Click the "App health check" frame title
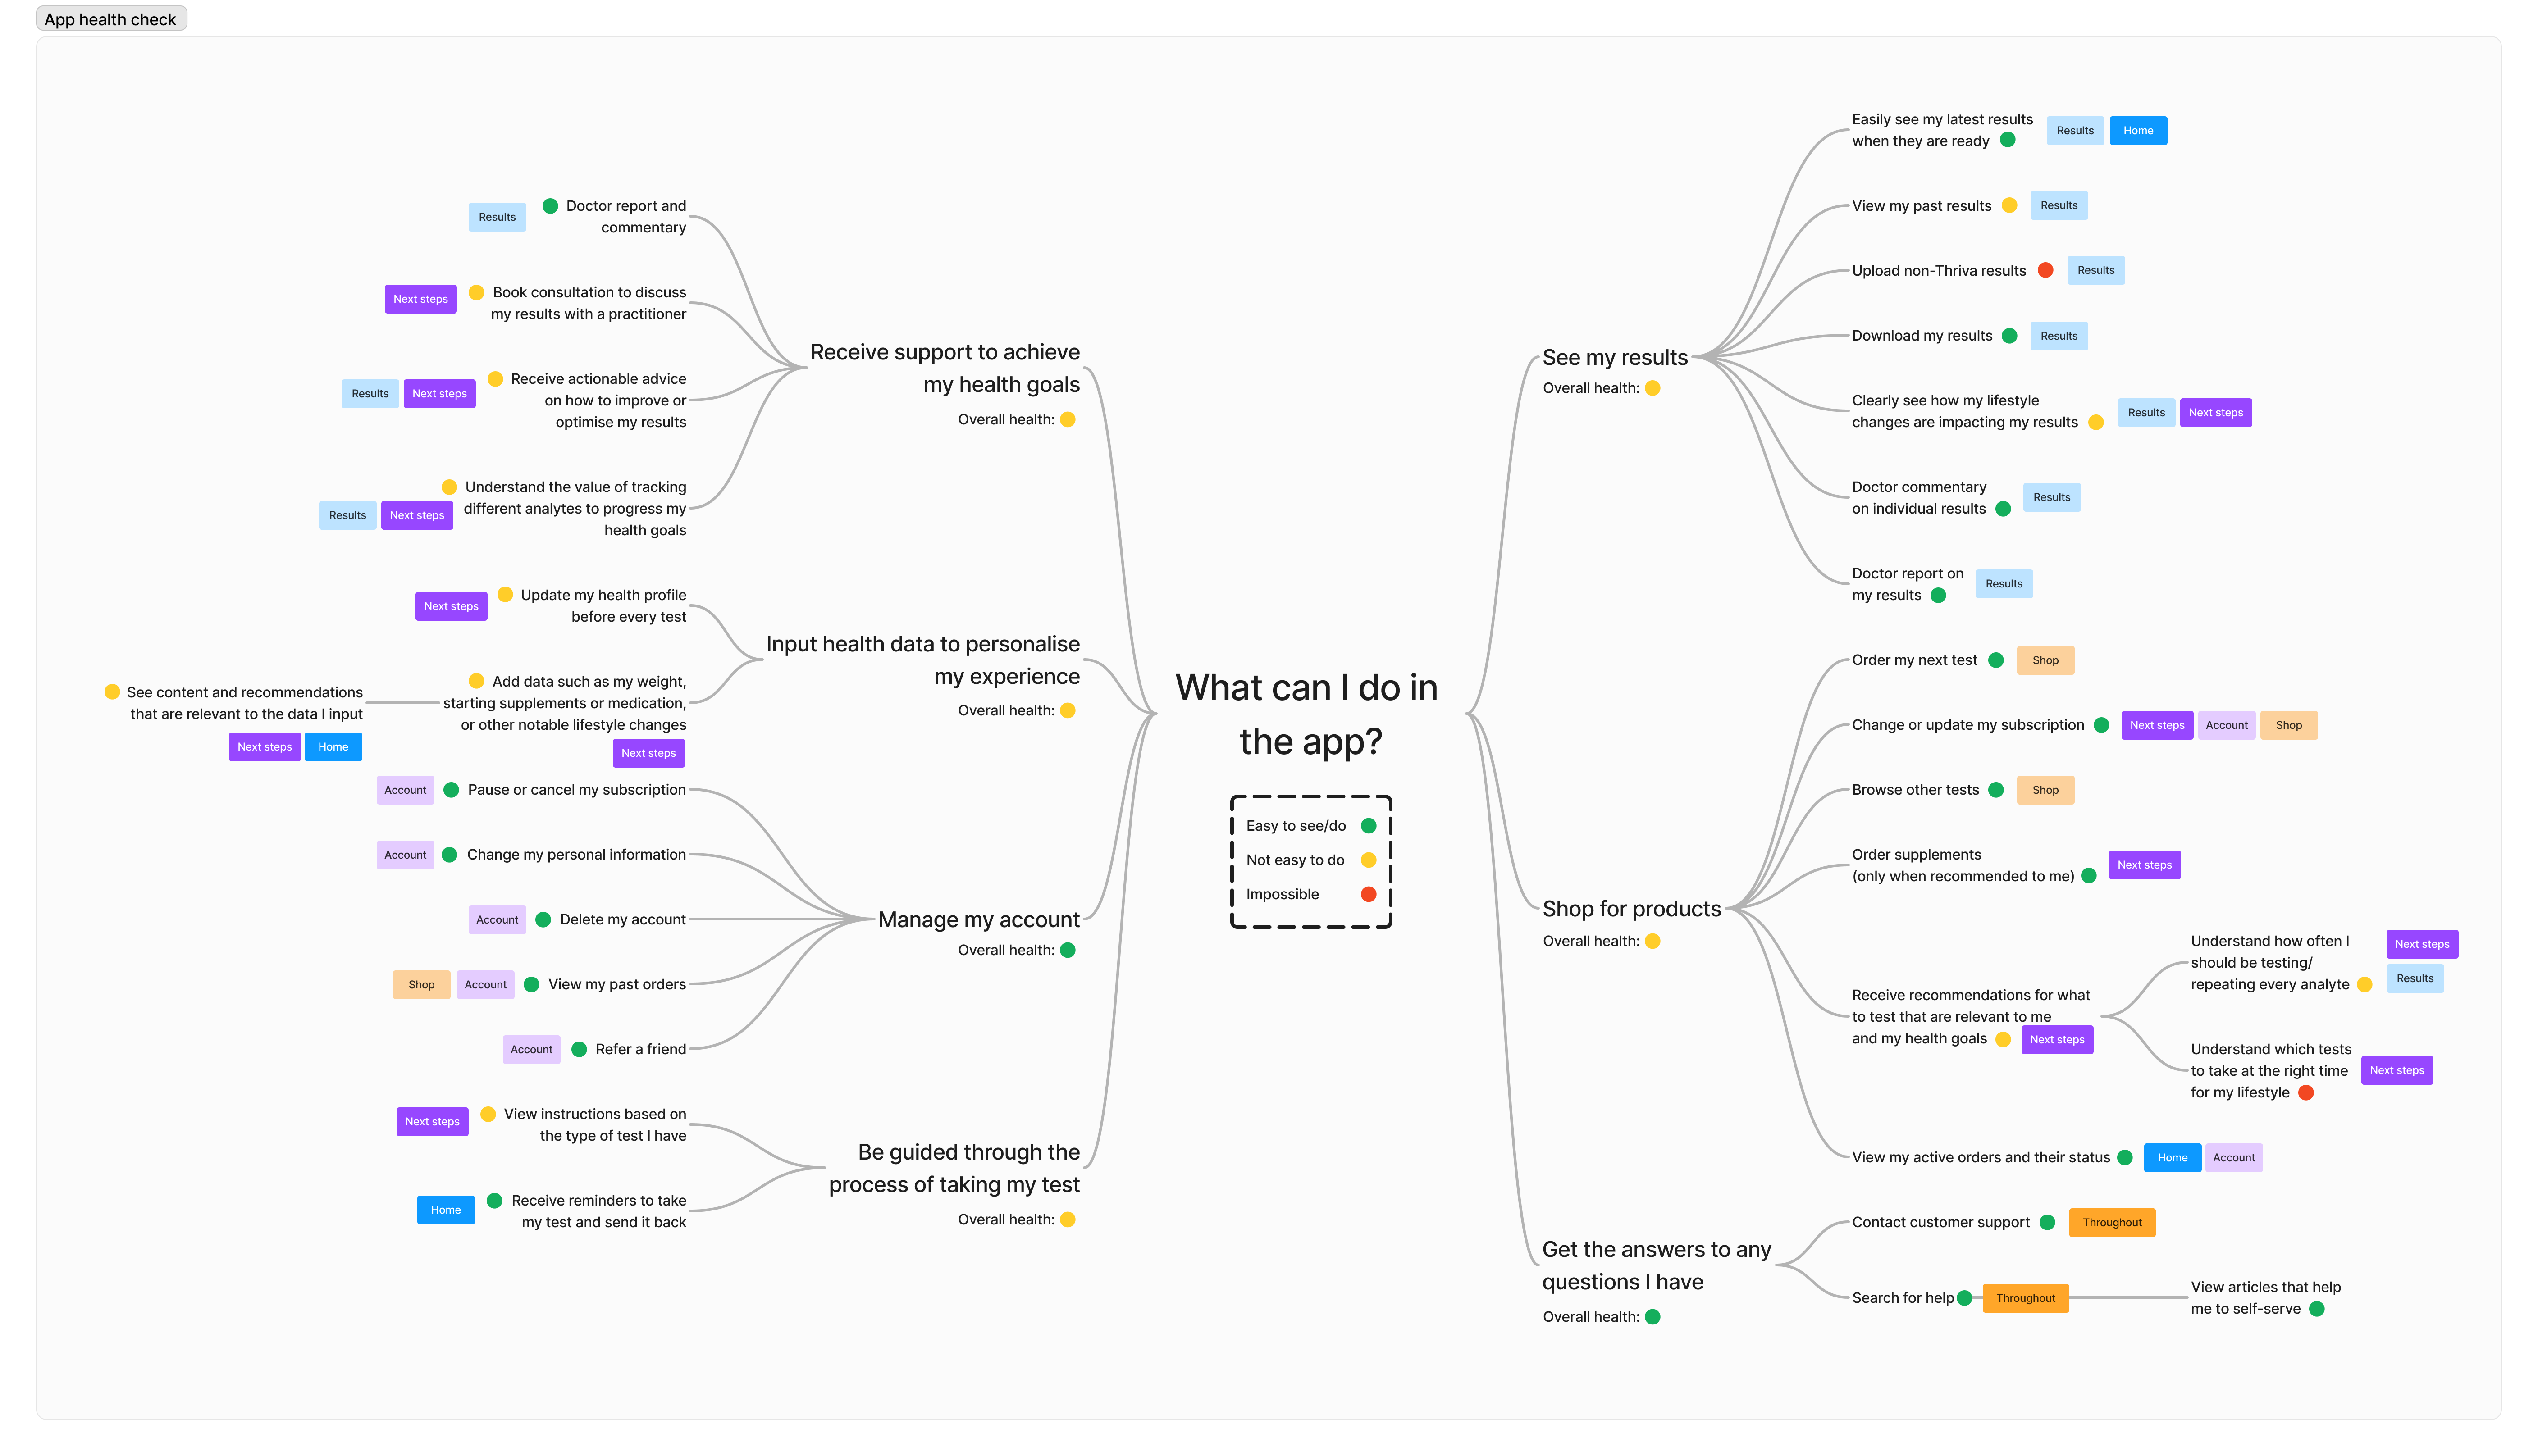The width and height of the screenshot is (2538, 1456). coord(111,19)
